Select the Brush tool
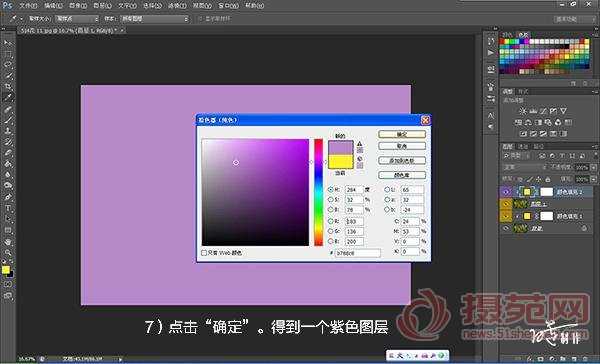600x364 pixels. coord(8,120)
